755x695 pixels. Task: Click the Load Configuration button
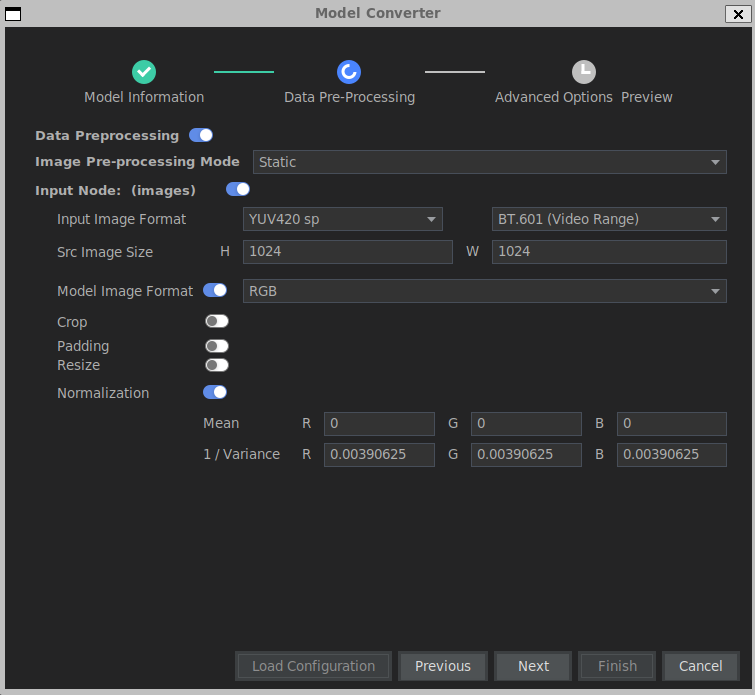point(313,666)
